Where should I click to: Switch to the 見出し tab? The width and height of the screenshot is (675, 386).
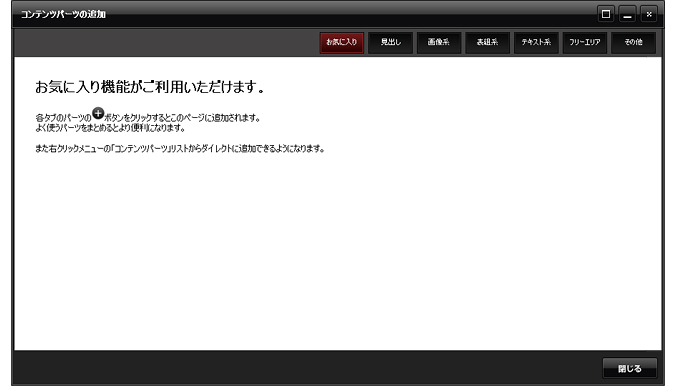coord(390,42)
